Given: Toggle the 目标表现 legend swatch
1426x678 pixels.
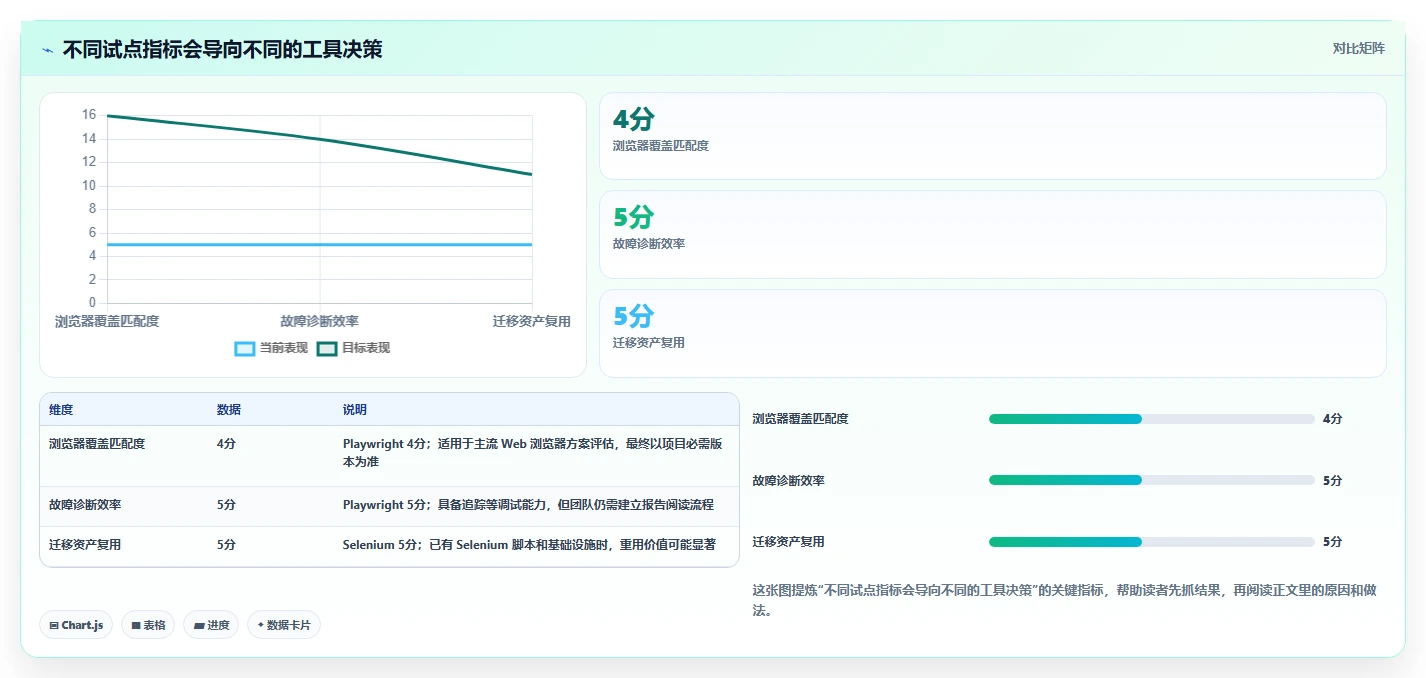Looking at the screenshot, I should 327,348.
